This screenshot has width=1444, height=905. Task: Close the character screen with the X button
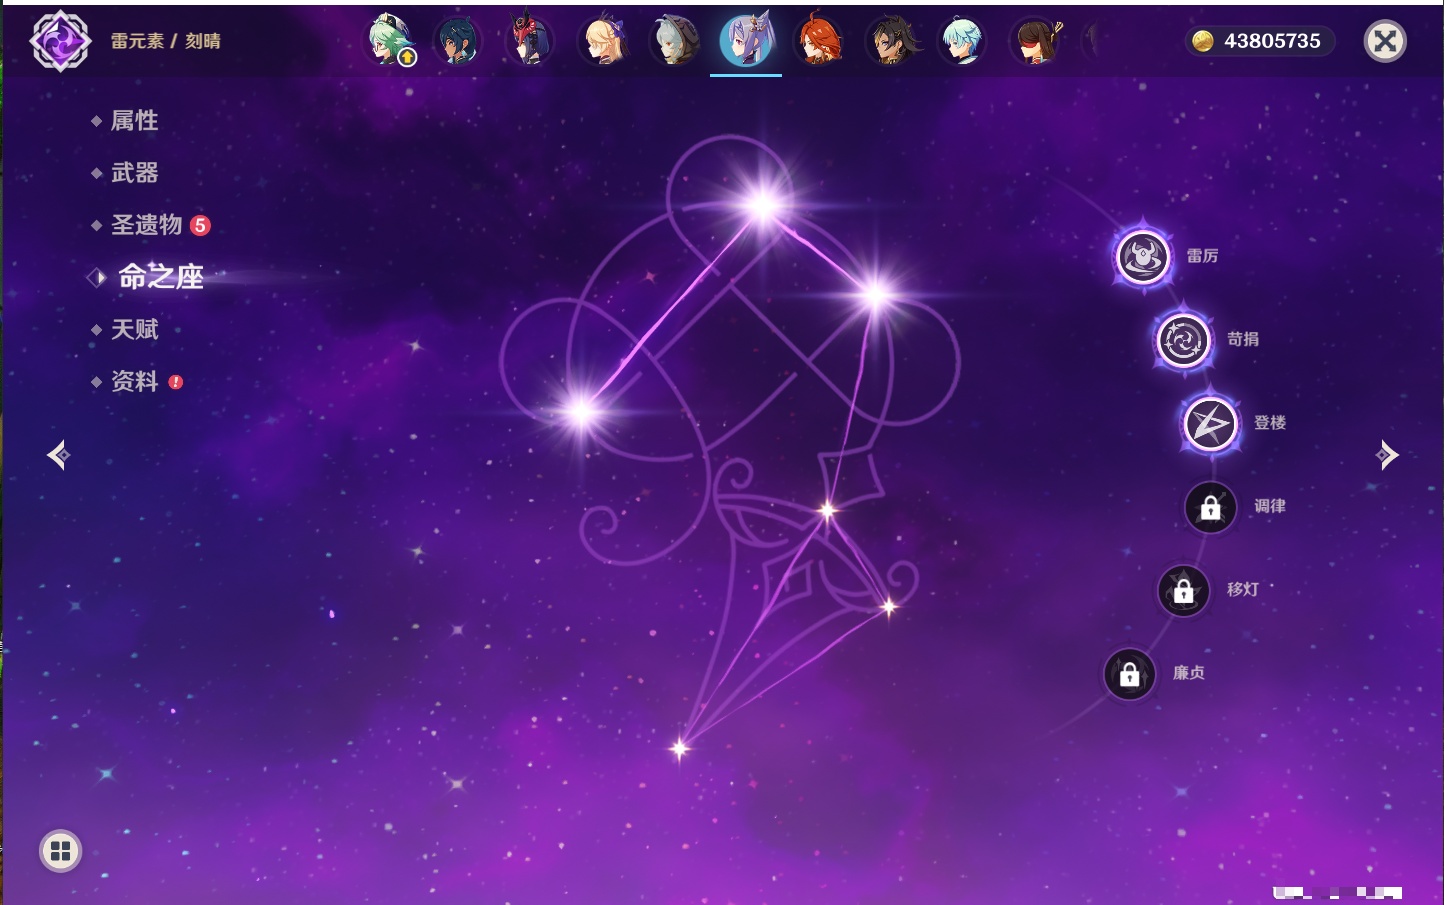click(x=1385, y=41)
